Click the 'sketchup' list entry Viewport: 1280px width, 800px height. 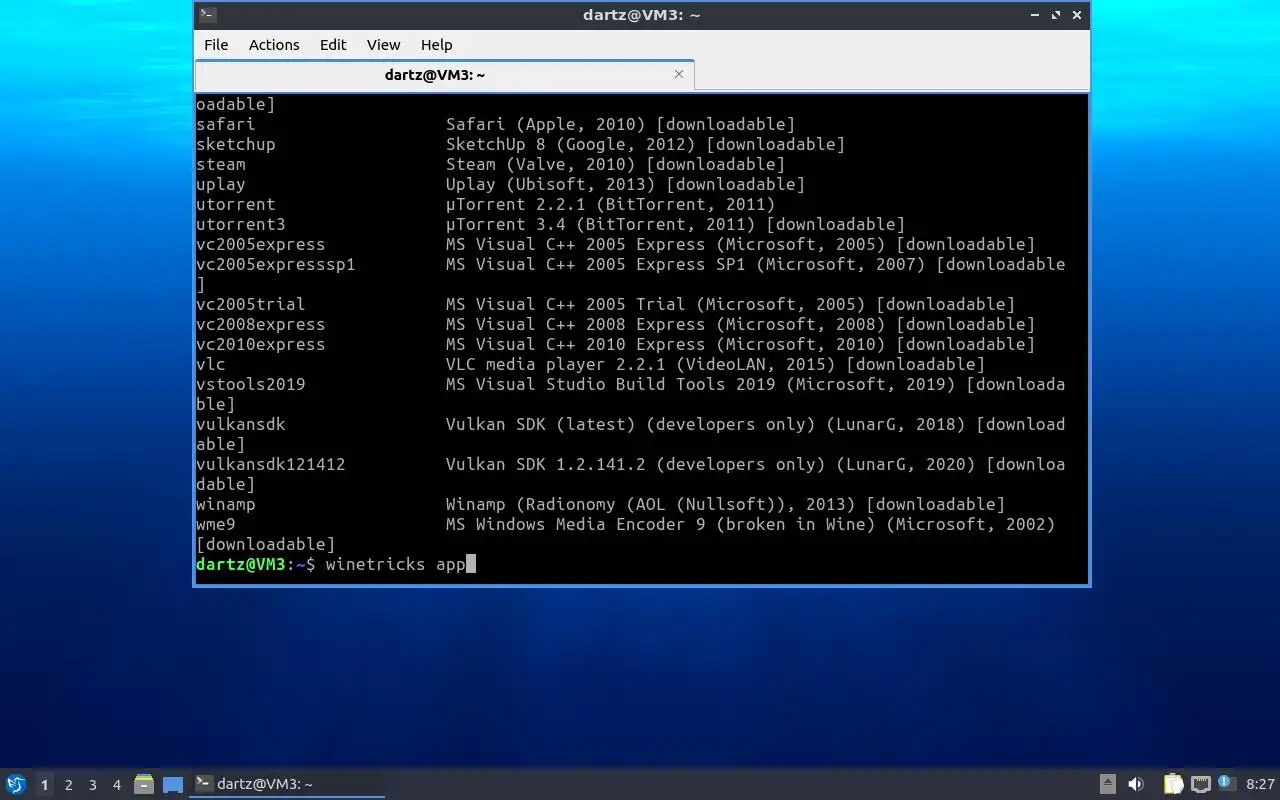pos(235,144)
